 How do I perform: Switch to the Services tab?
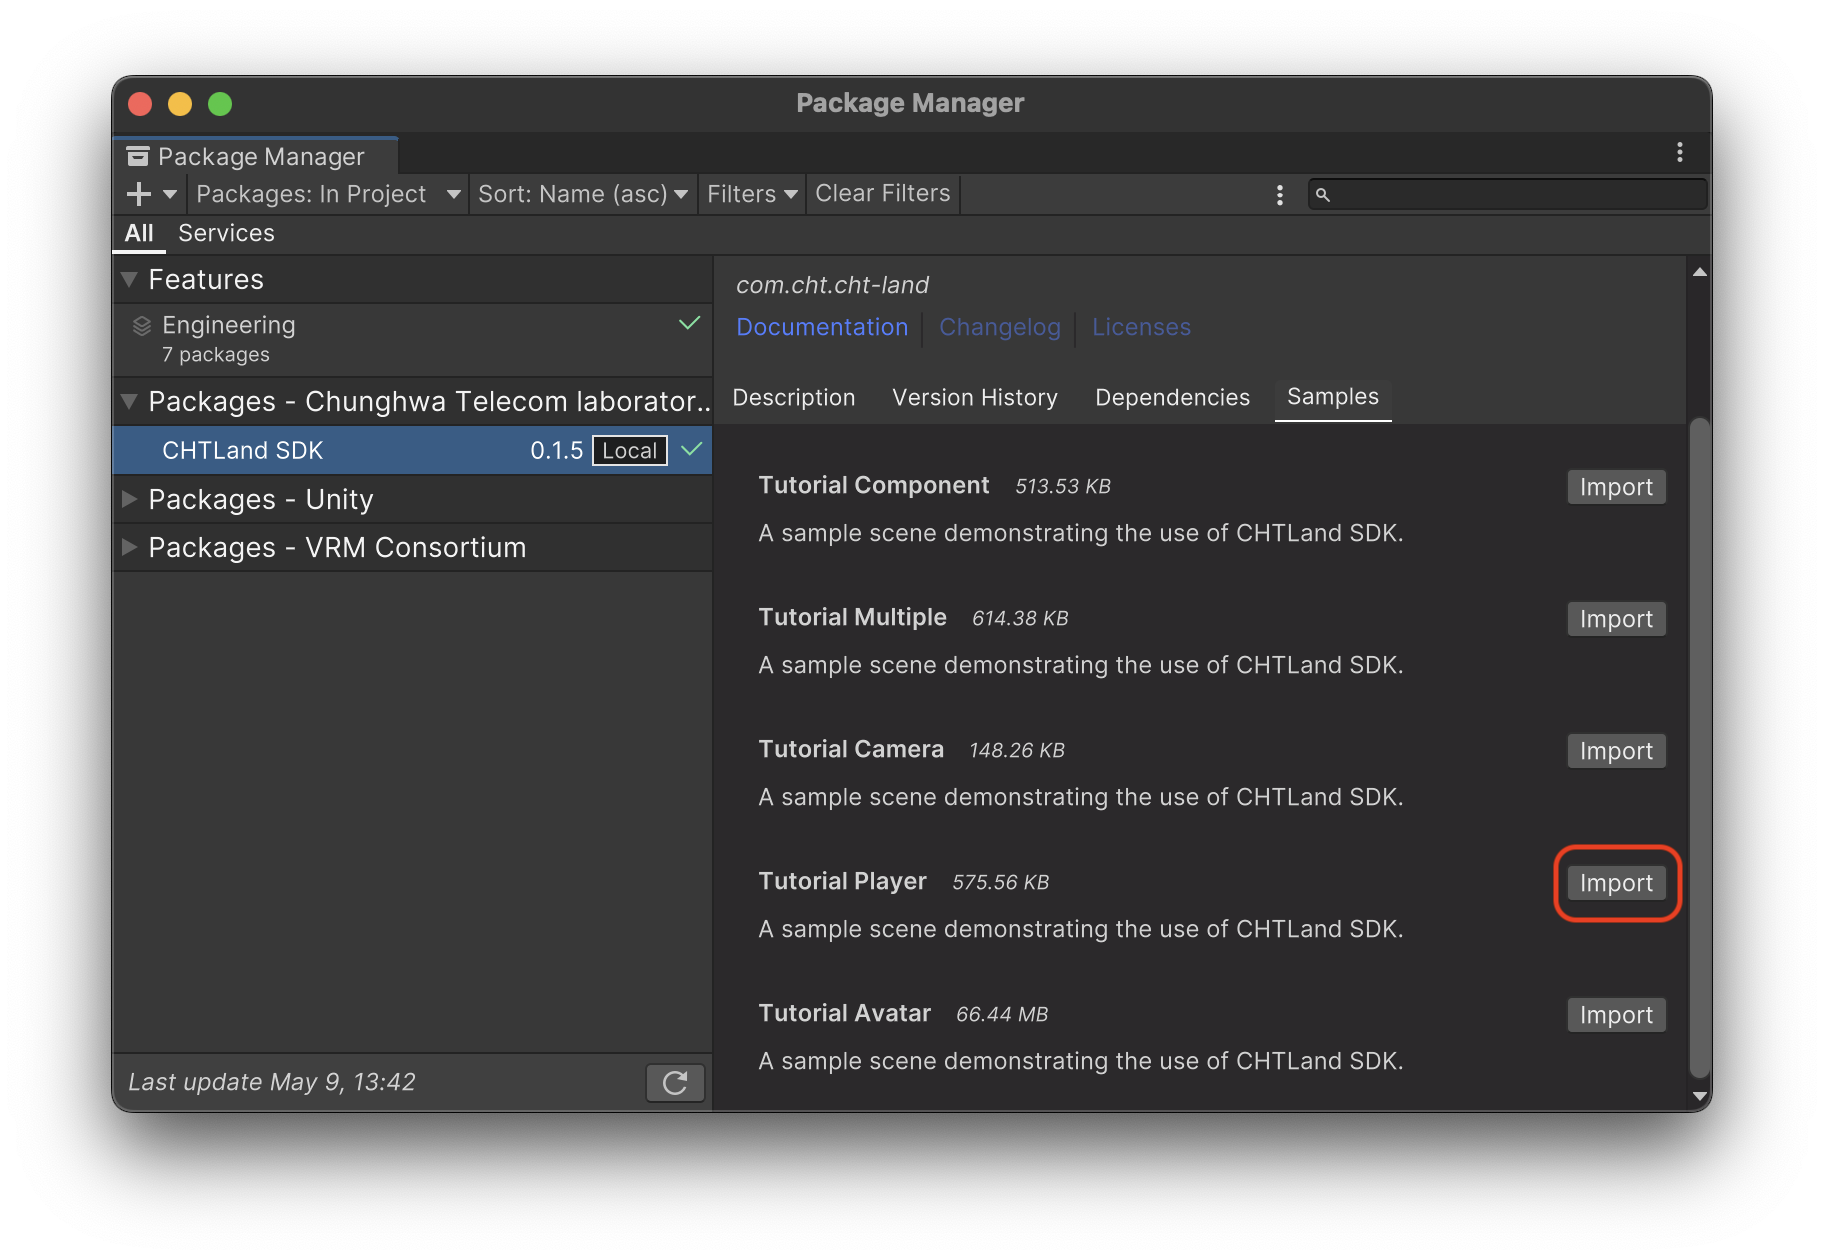[x=226, y=233]
